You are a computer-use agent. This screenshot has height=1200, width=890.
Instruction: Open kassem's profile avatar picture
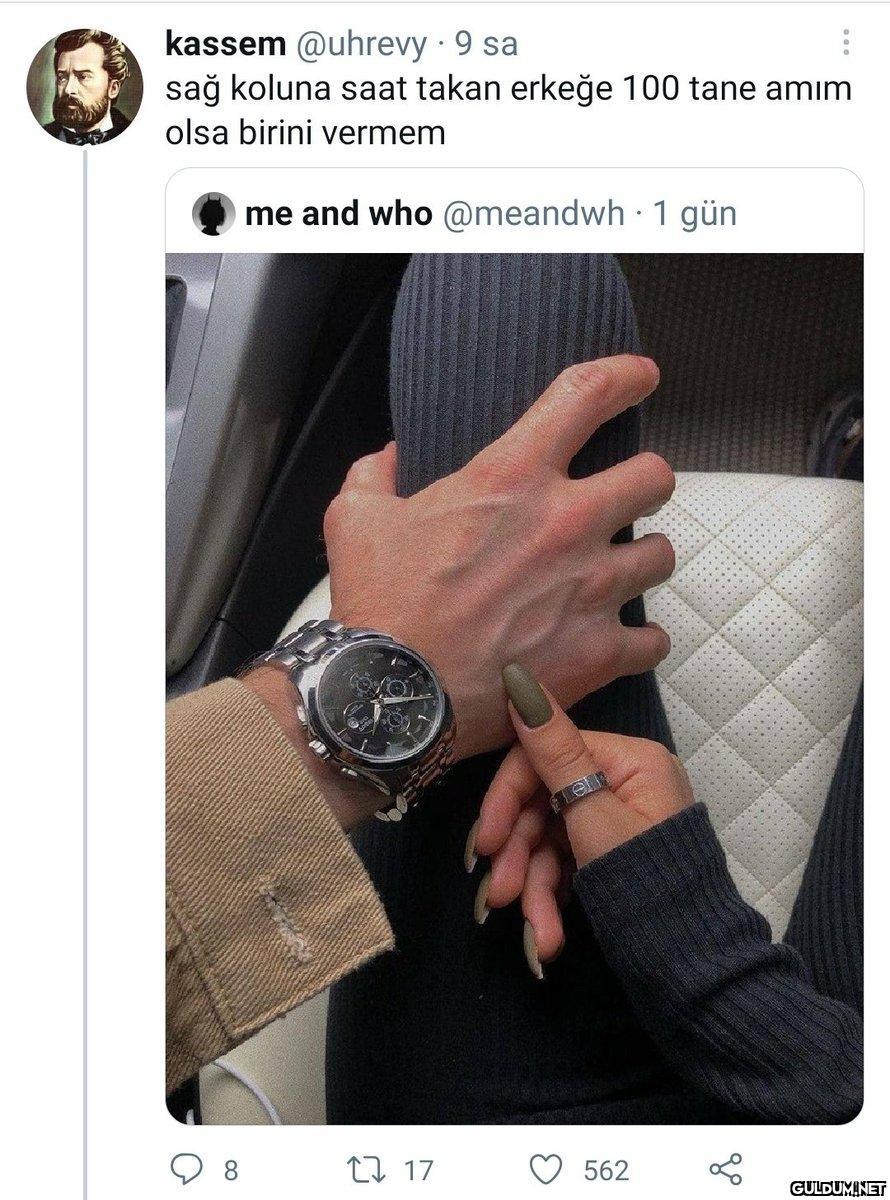(86, 86)
